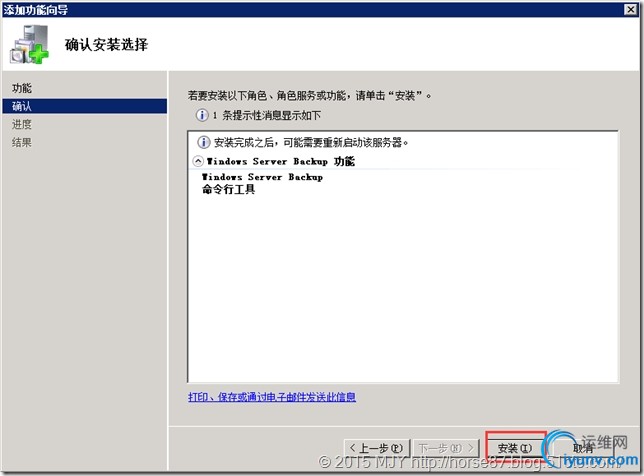This screenshot has width=644, height=476.
Task: Select the 结果 step in sidebar
Action: [22, 143]
